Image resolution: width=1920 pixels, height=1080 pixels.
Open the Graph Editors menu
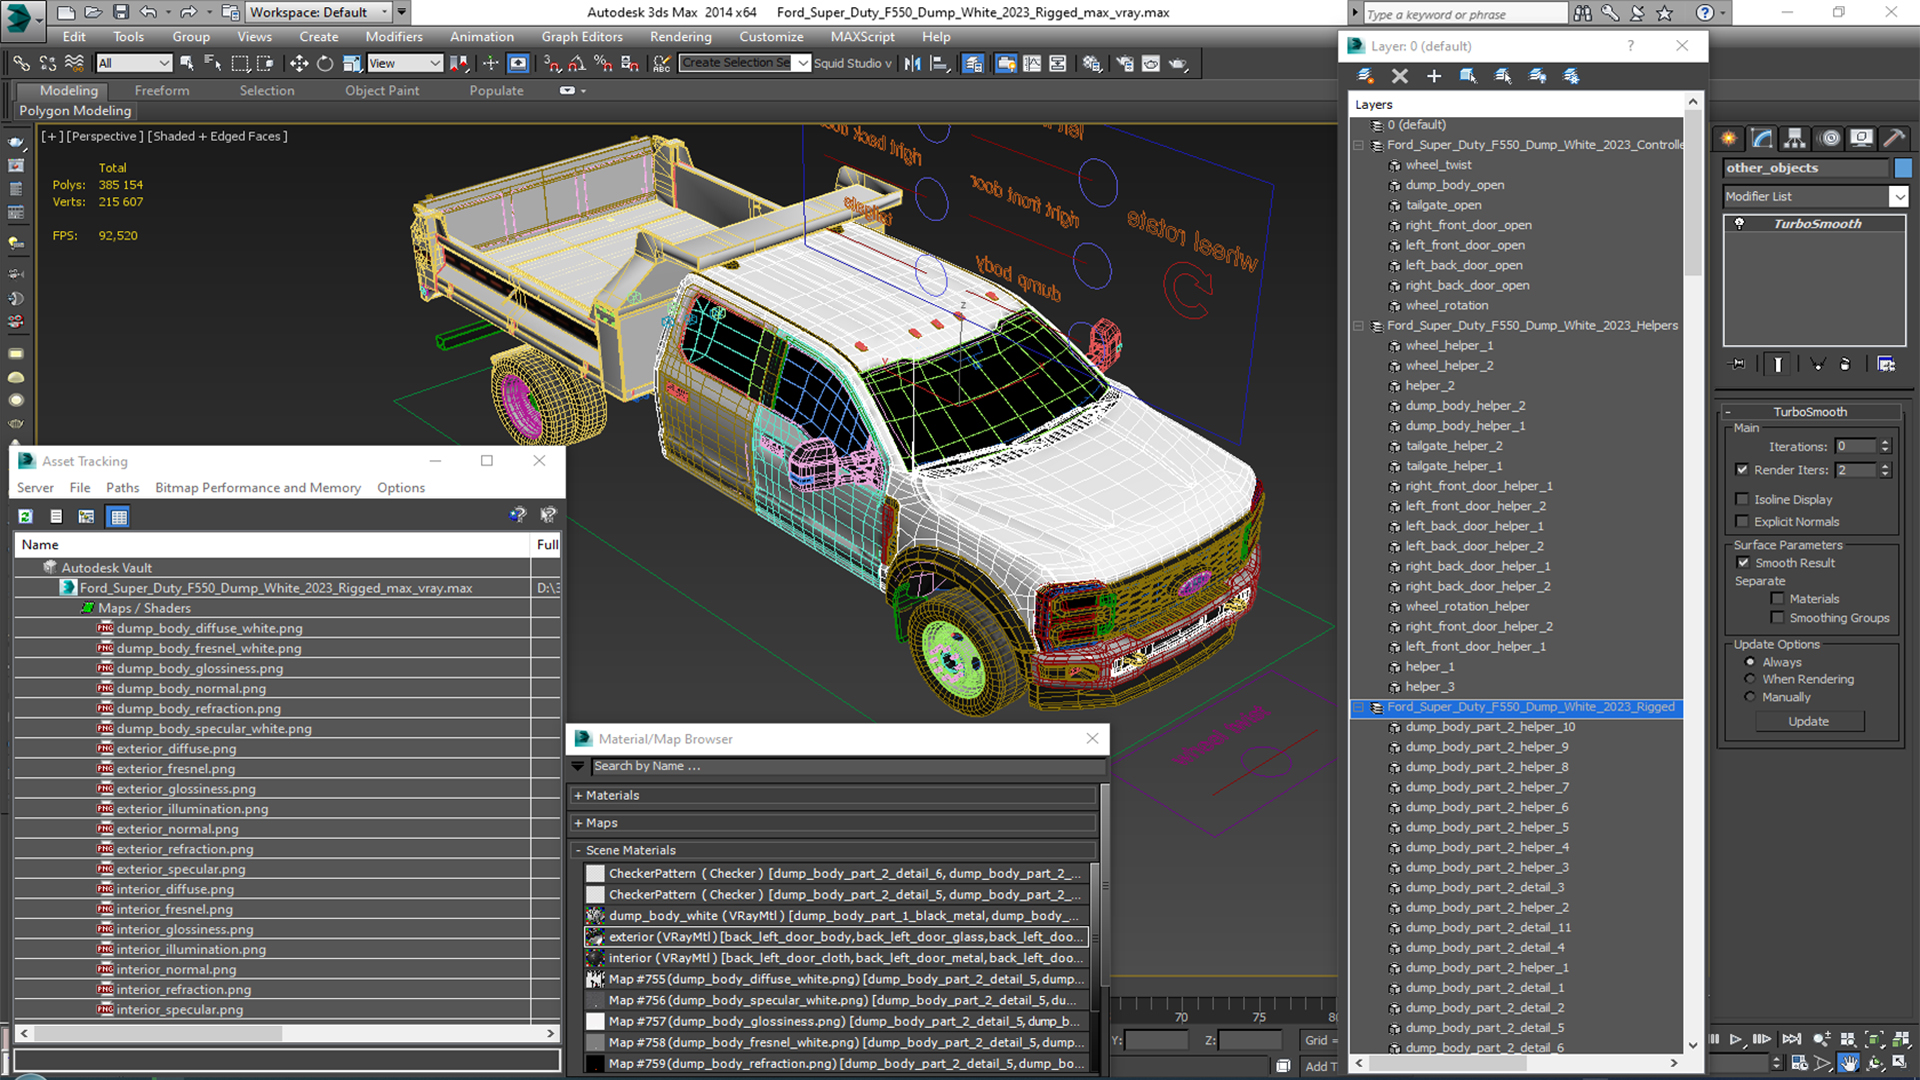582,36
